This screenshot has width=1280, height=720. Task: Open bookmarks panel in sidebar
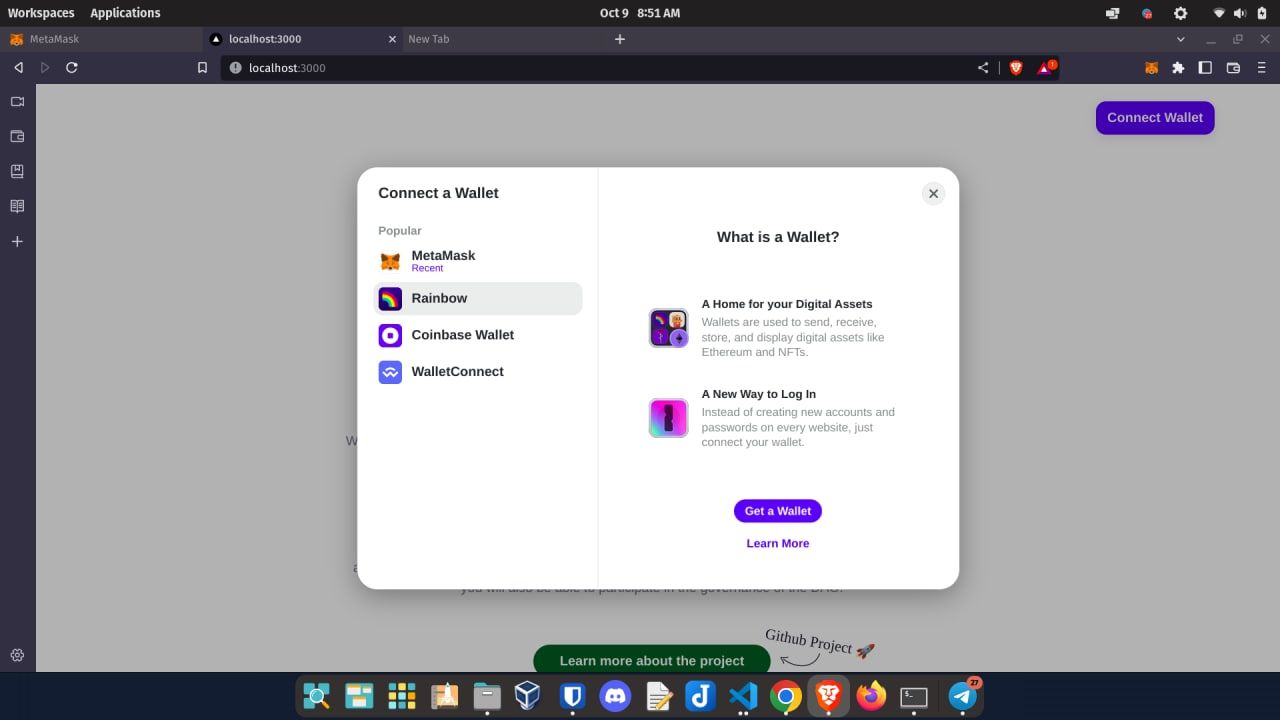[x=17, y=172]
